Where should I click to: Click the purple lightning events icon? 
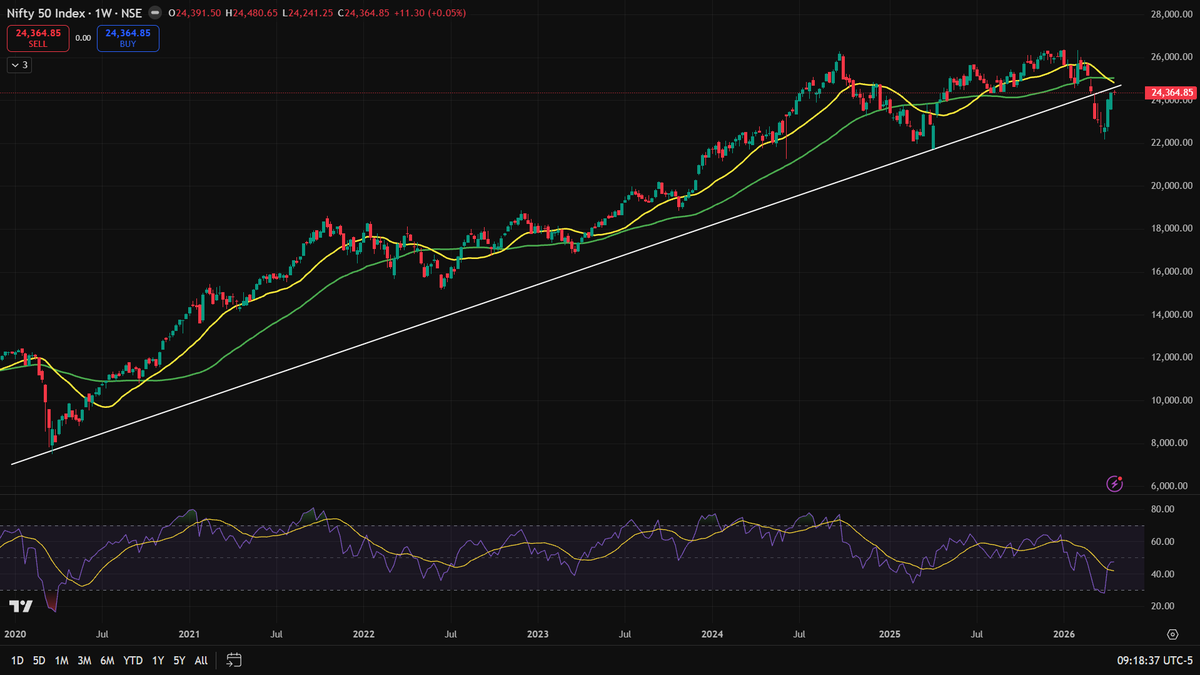1116,483
